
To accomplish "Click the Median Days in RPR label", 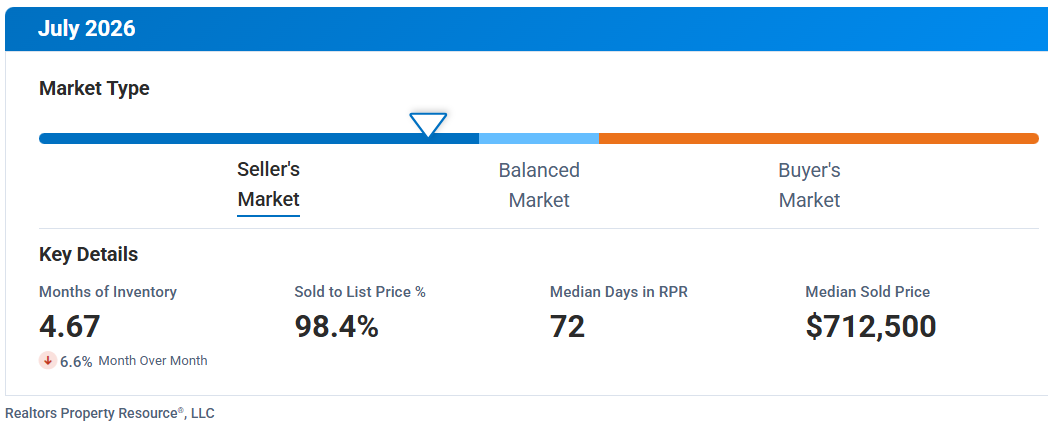I will (618, 292).
